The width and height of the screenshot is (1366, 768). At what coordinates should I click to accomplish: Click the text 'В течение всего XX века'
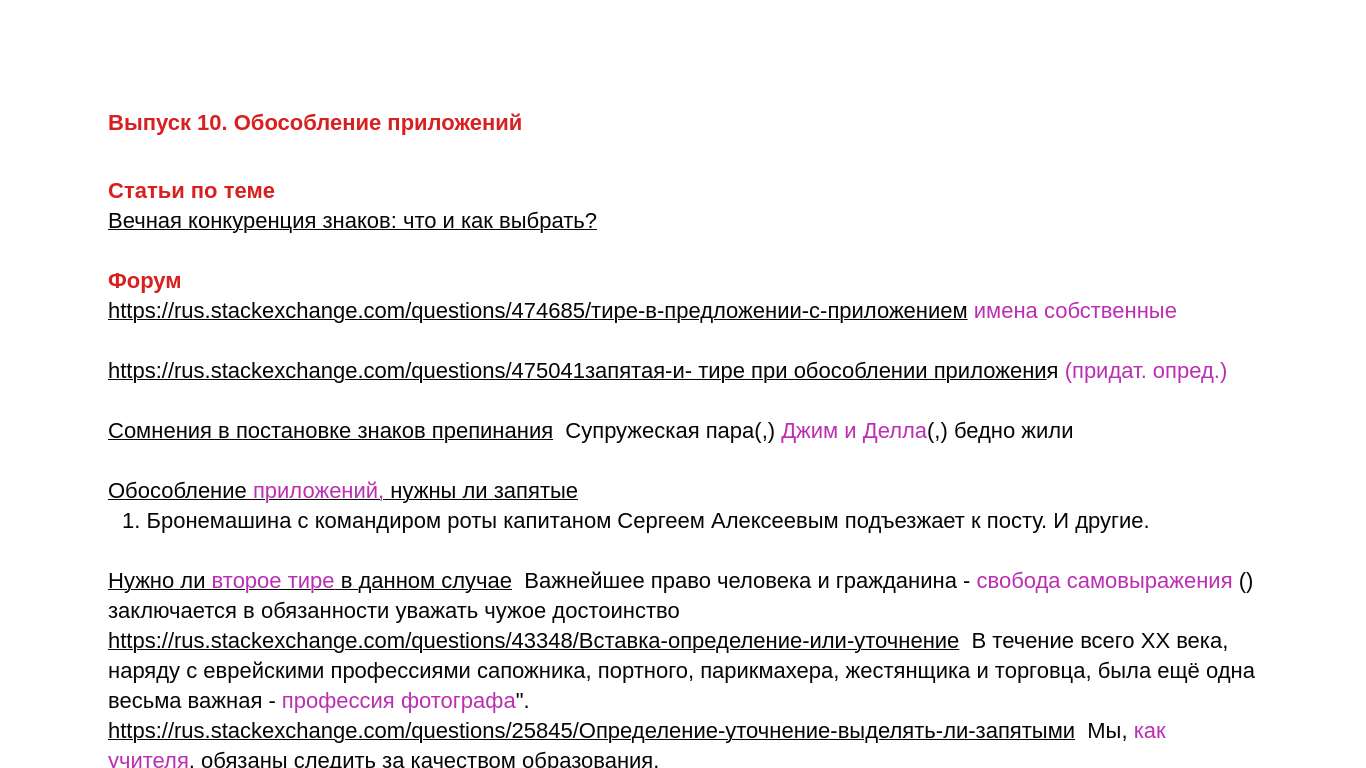point(1099,641)
